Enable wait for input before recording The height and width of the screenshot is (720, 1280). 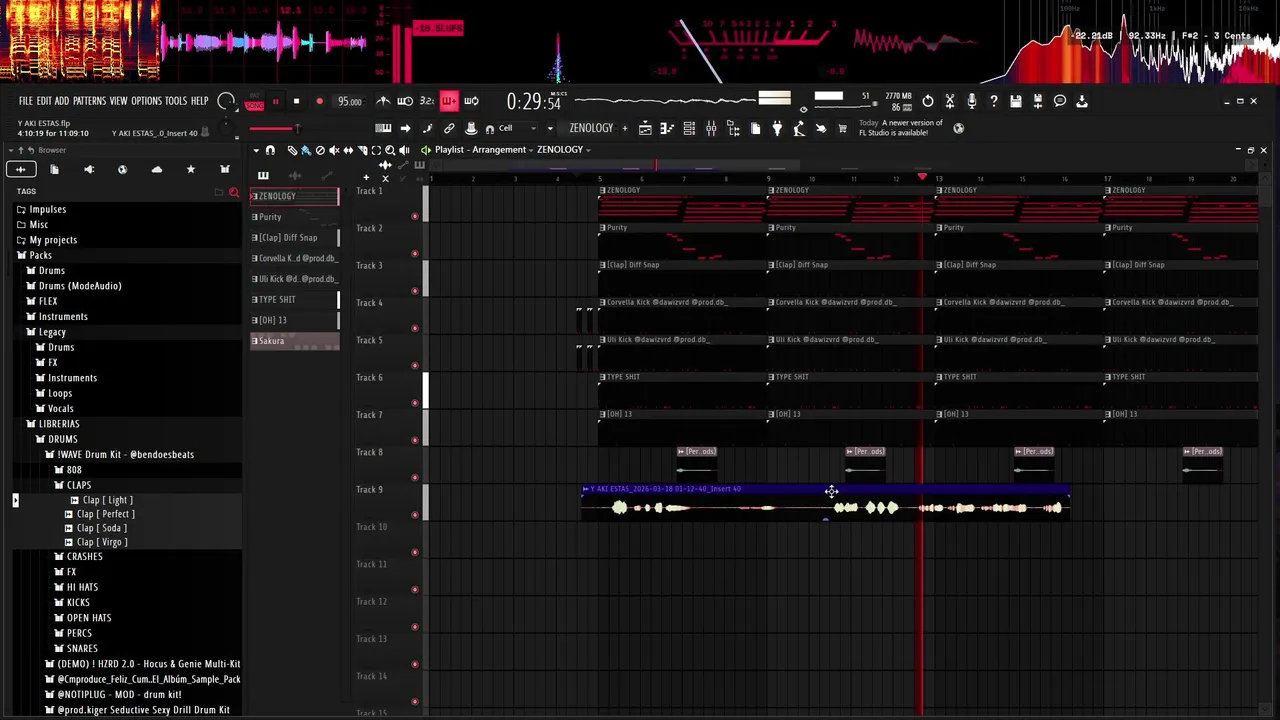(405, 101)
